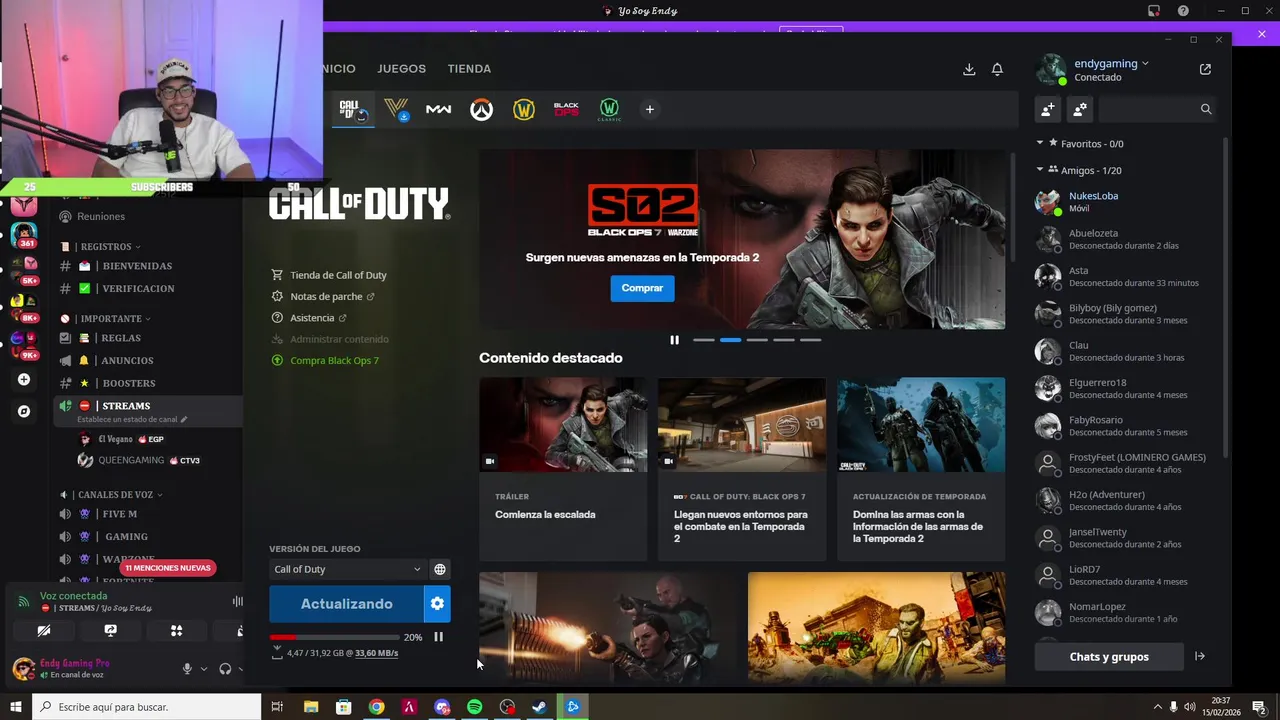Screen dimensions: 1280x720
Task: Collapse the Favoritos - 0/0 group
Action: click(1040, 143)
